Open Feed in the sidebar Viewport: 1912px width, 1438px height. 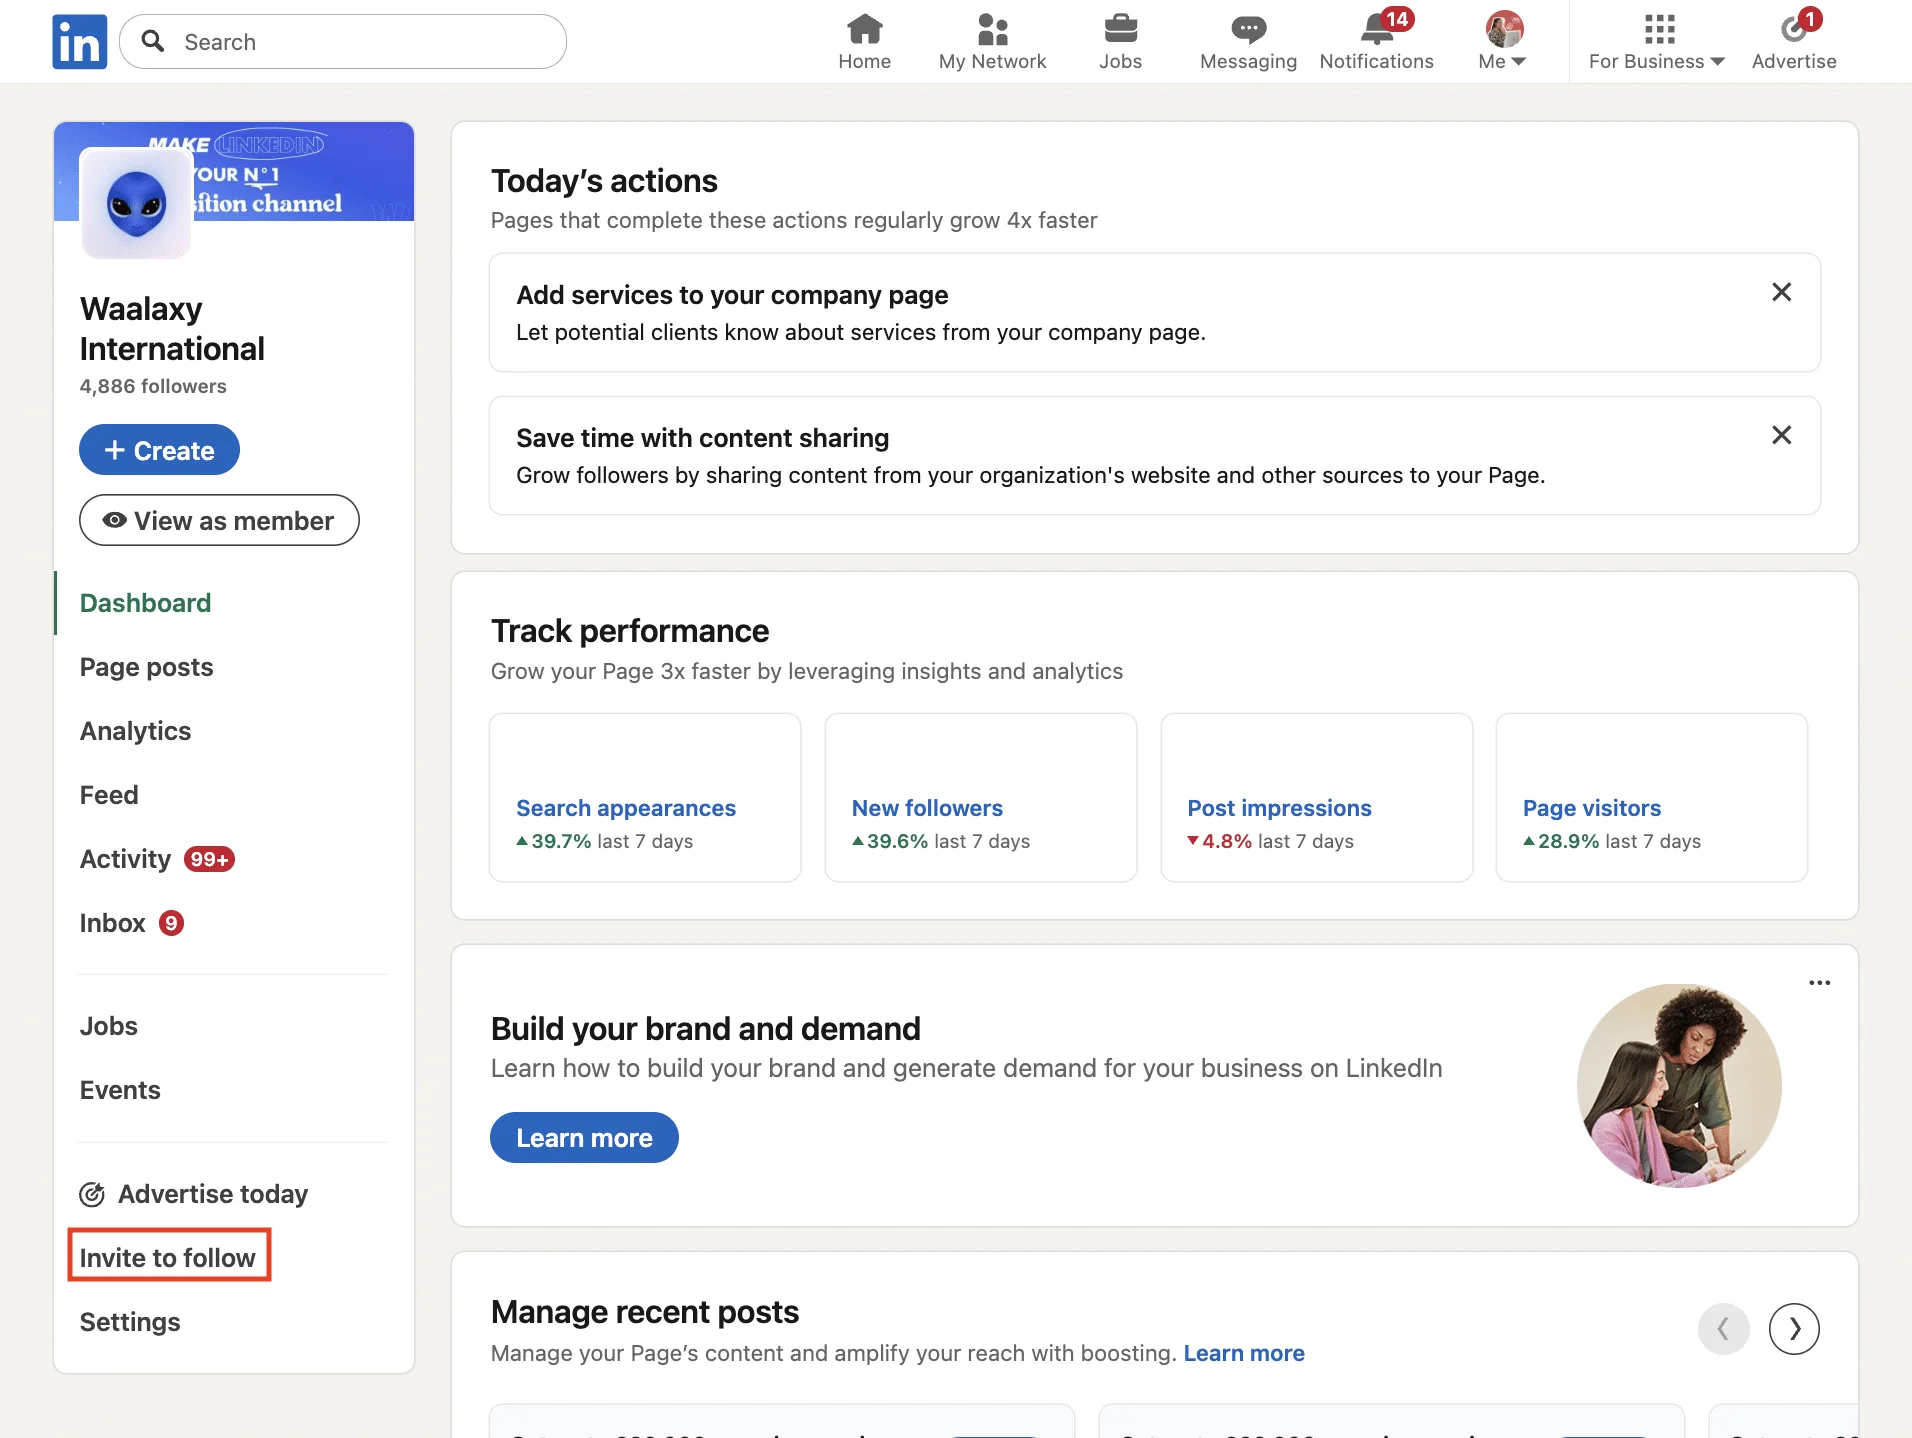click(x=109, y=795)
